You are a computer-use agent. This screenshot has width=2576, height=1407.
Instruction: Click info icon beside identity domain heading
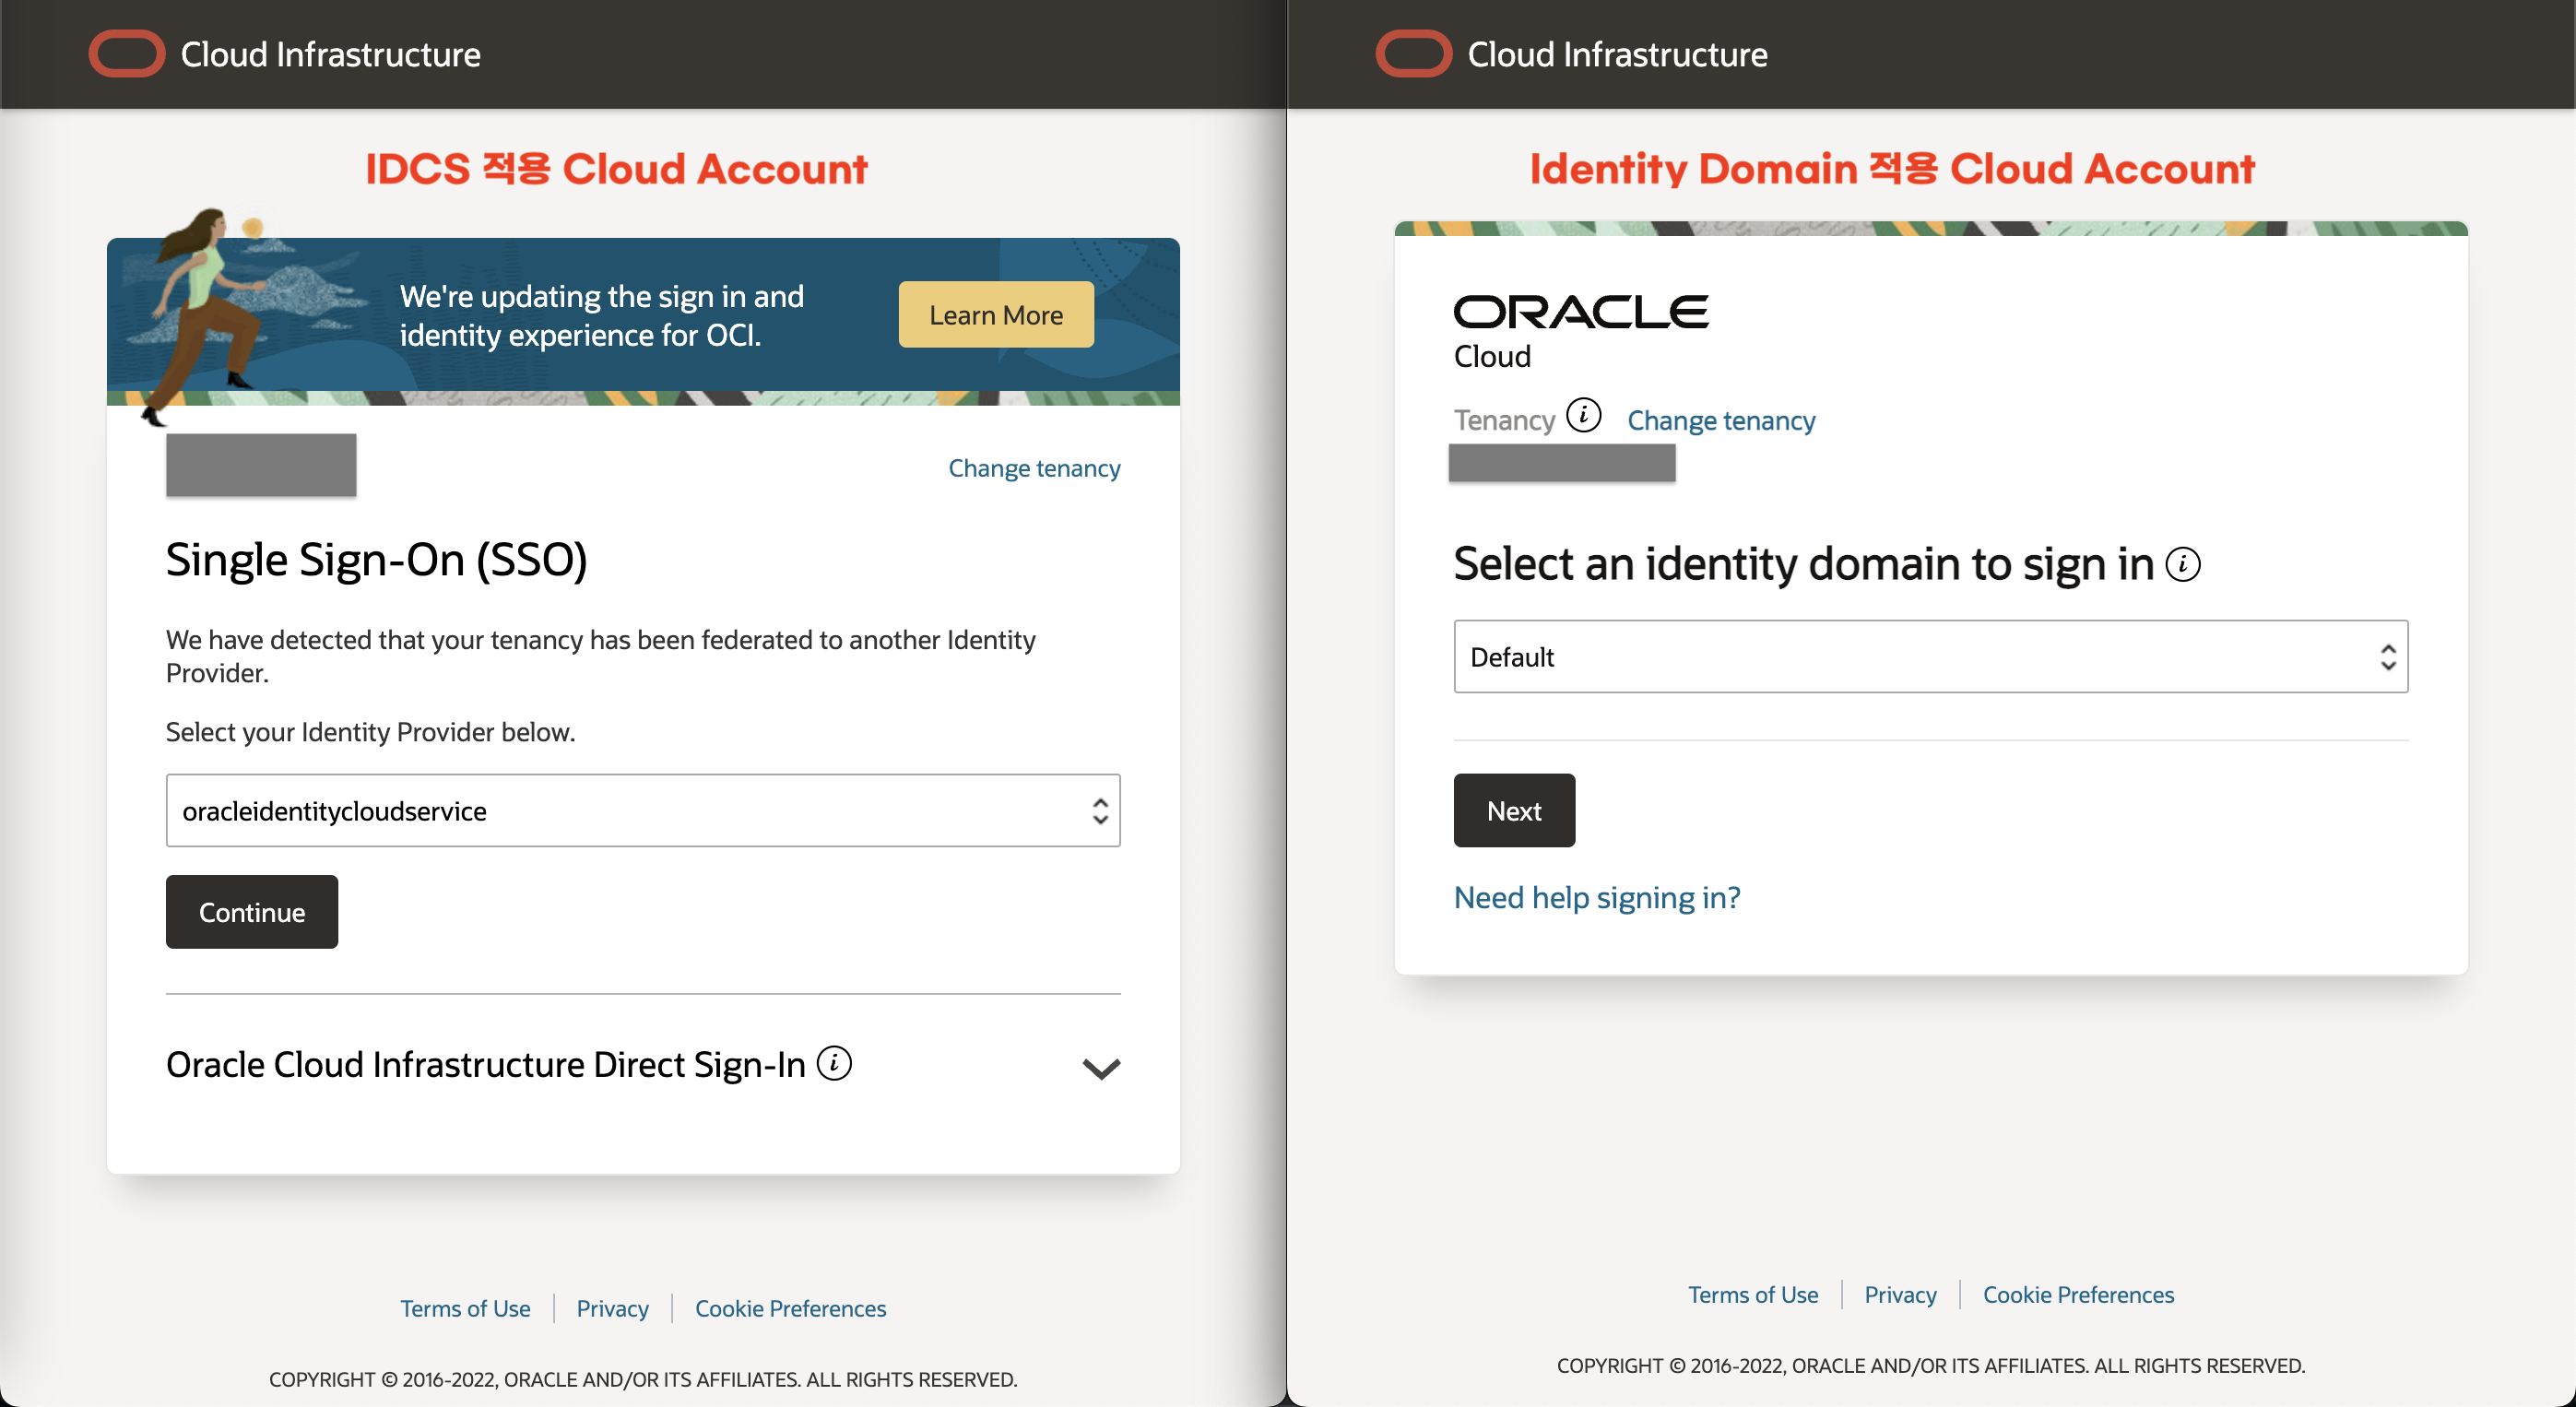(x=2183, y=565)
